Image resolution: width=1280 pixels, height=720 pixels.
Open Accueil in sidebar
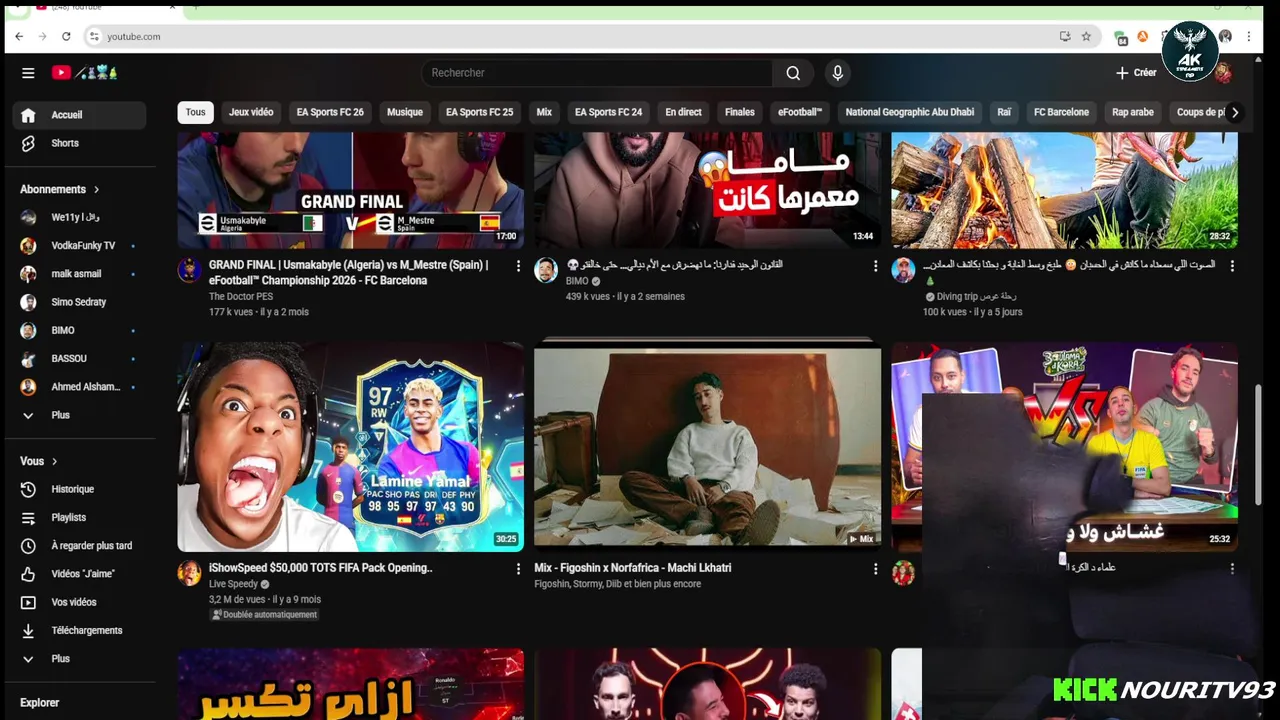(x=80, y=115)
